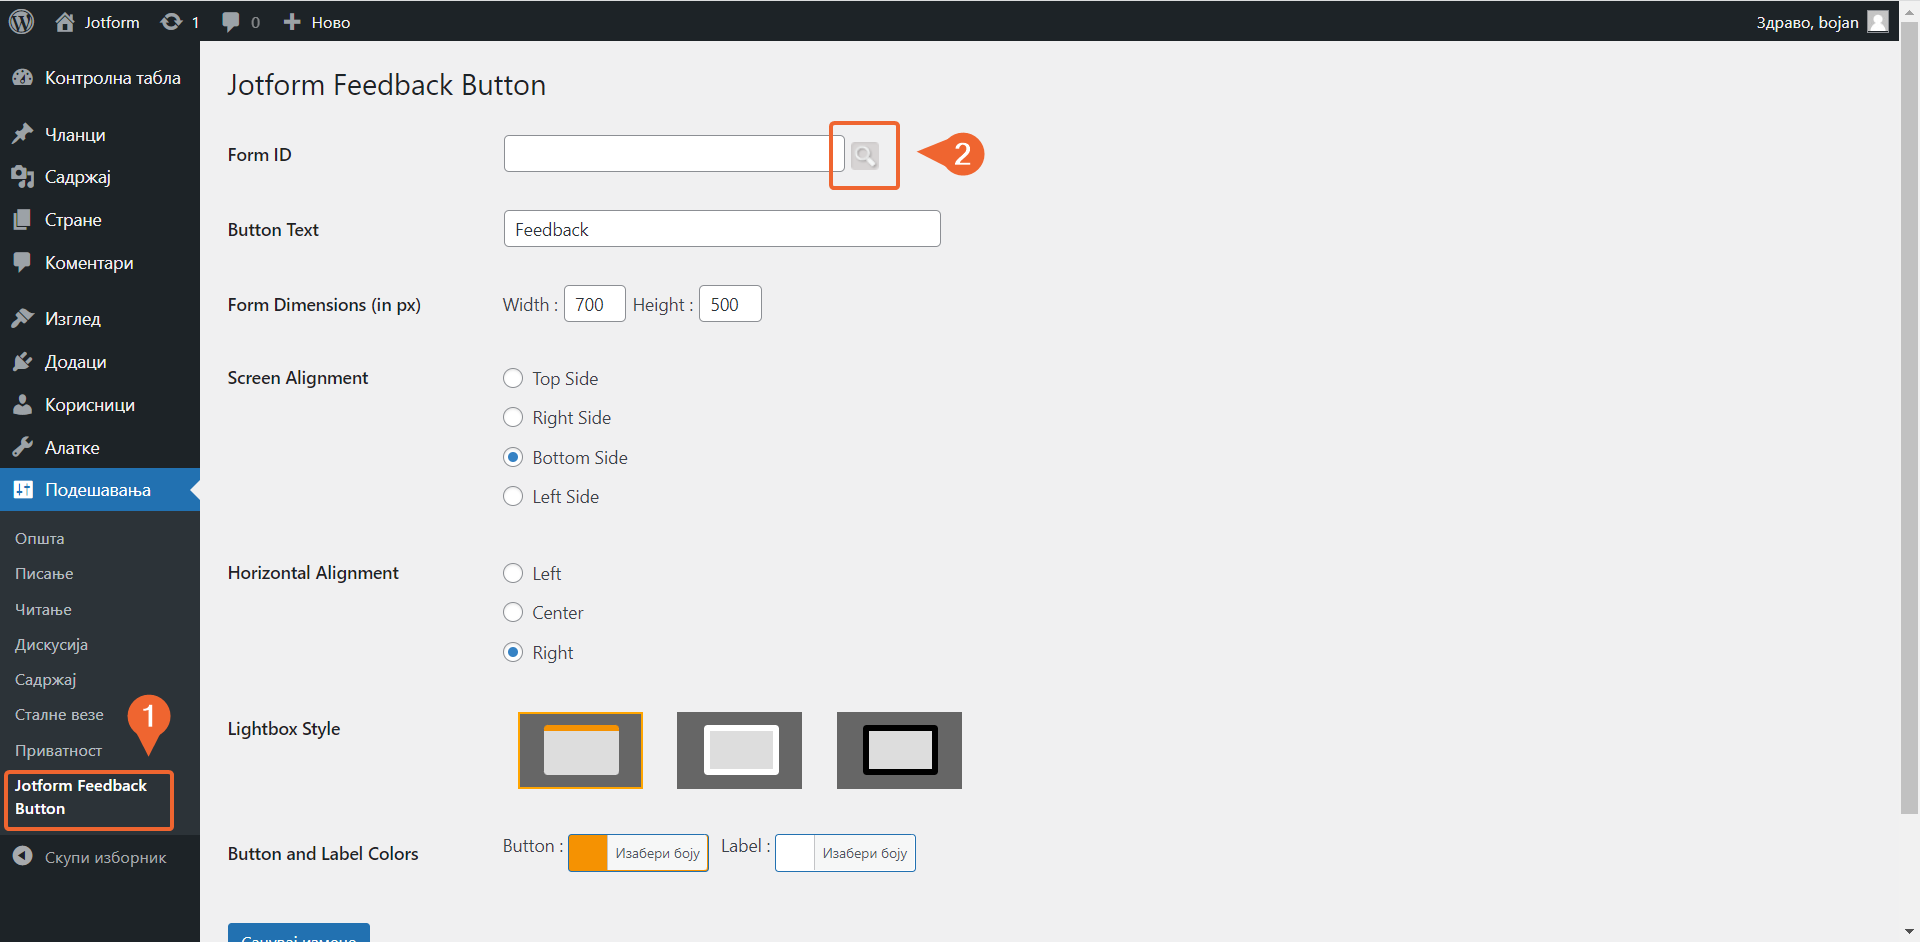Screen dimensions: 1920x942
Task: Go to Сталне везе settings submenu
Action: 59,715
